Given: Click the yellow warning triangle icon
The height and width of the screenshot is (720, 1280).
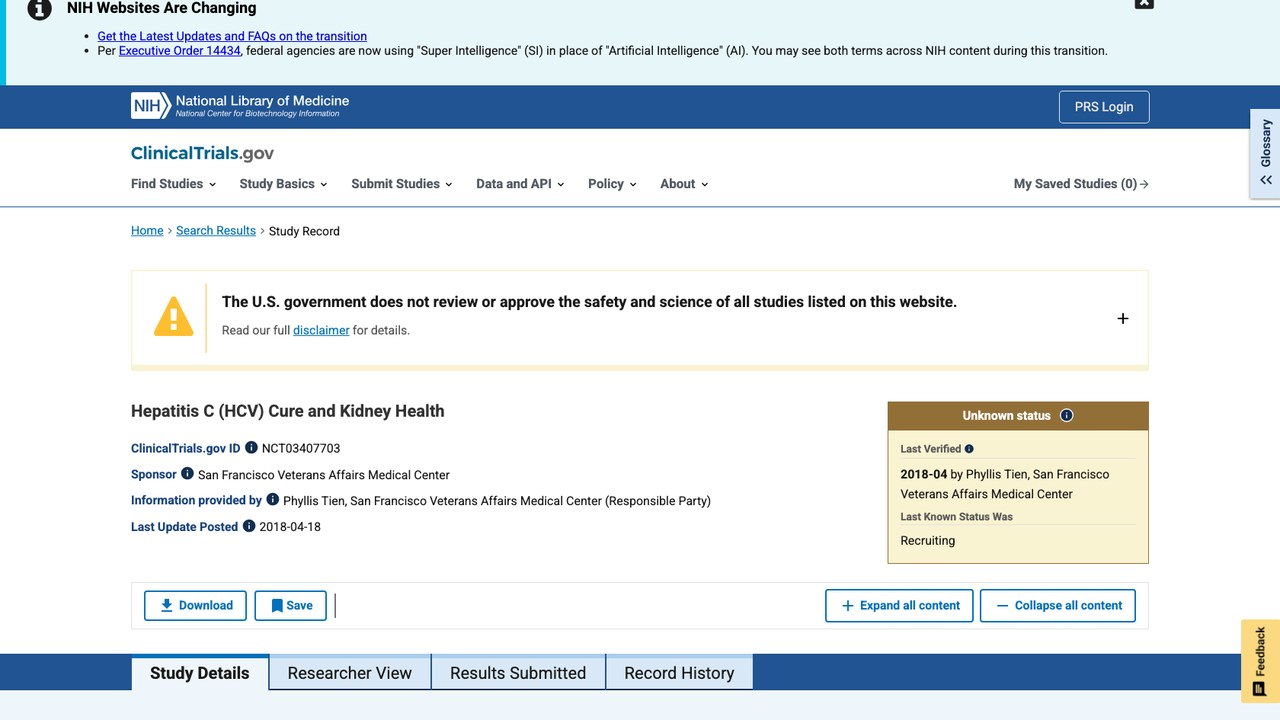Looking at the screenshot, I should [174, 316].
